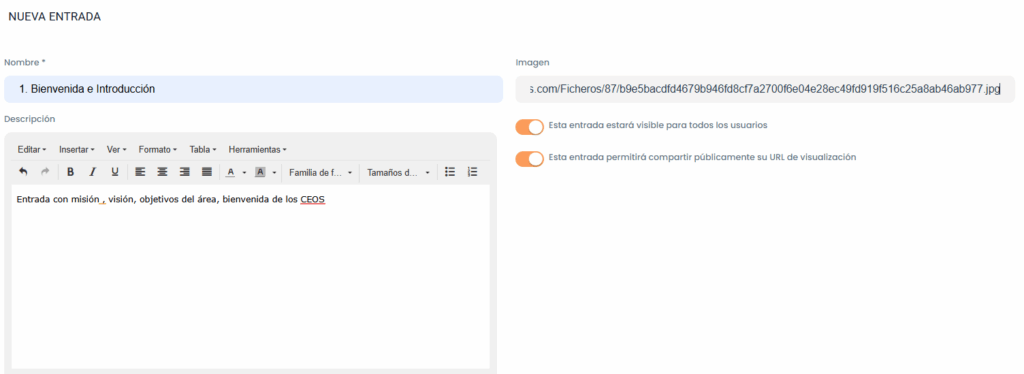The height and width of the screenshot is (374, 1024).
Task: Click the background color swatch button
Action: click(x=260, y=172)
